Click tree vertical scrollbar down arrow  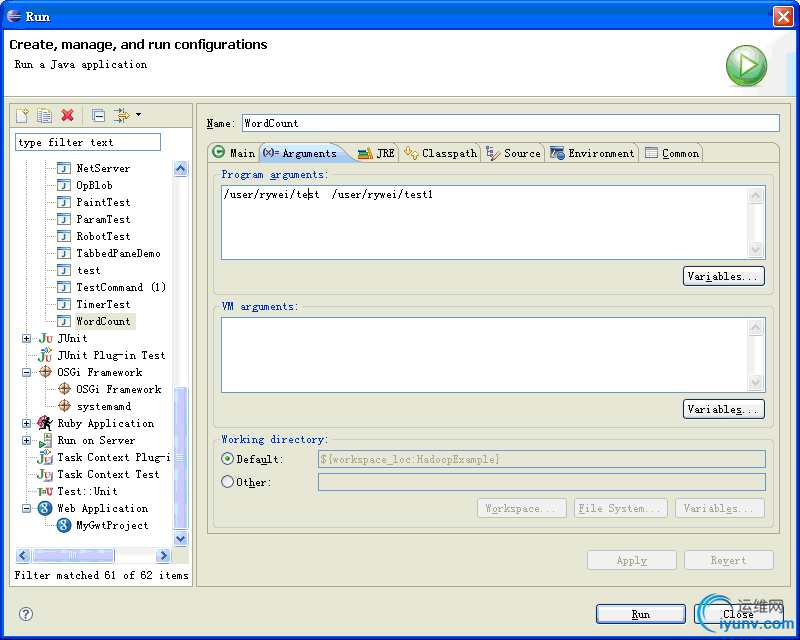click(x=181, y=538)
